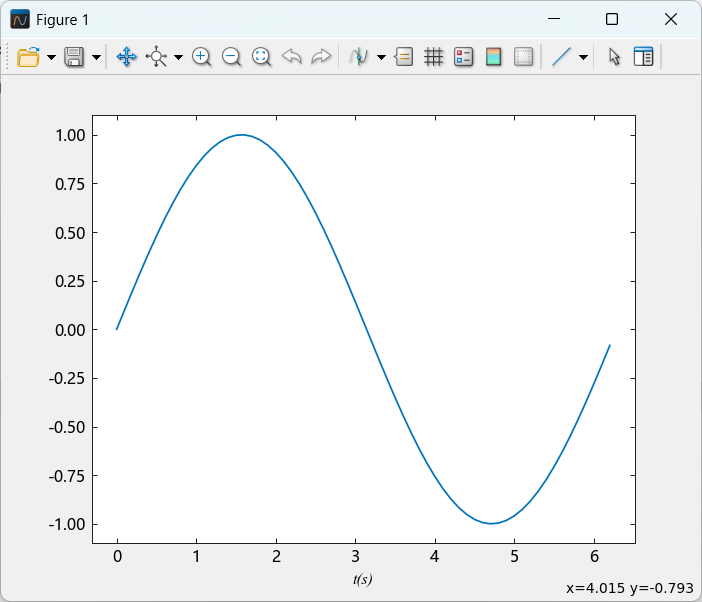Activate the Zoom Out magnifier
The width and height of the screenshot is (702, 602).
point(231,57)
